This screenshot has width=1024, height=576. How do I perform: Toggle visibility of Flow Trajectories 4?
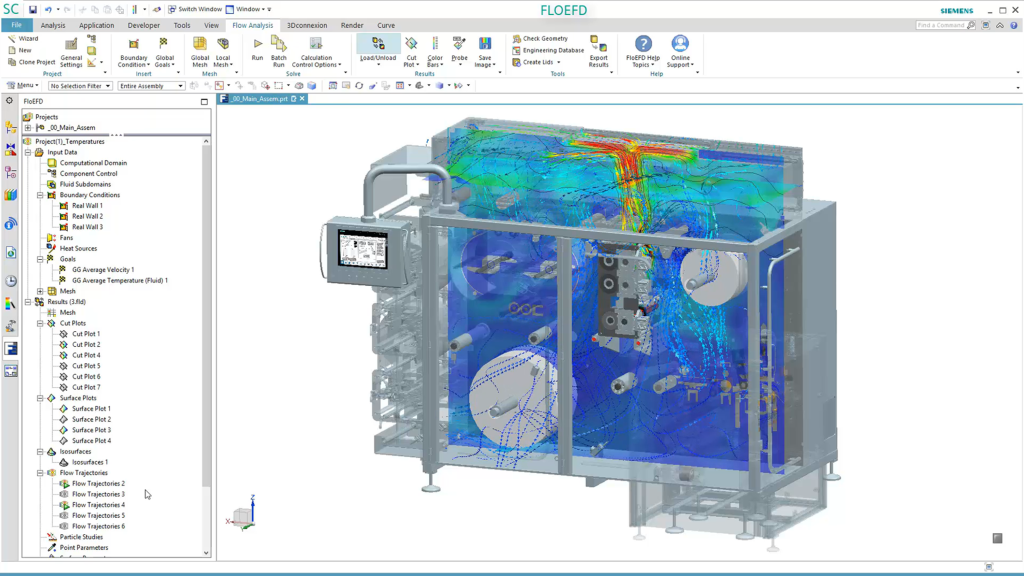(64, 505)
